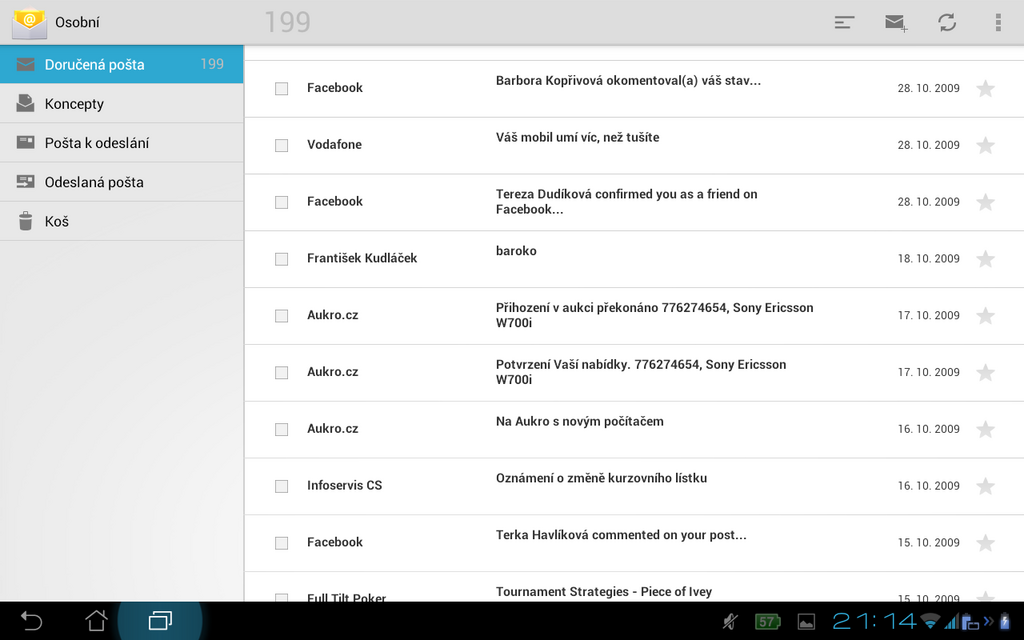Open the Koncepty drafts folder
The image size is (1024, 640).
(74, 104)
